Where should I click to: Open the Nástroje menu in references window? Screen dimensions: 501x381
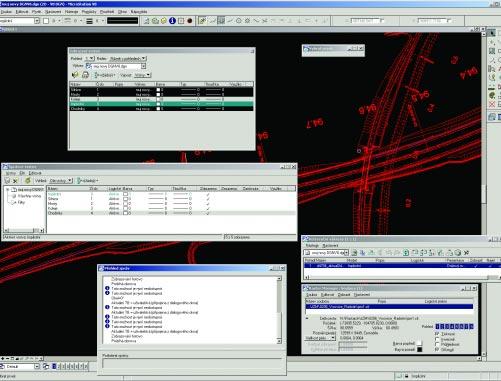pyautogui.click(x=312, y=245)
